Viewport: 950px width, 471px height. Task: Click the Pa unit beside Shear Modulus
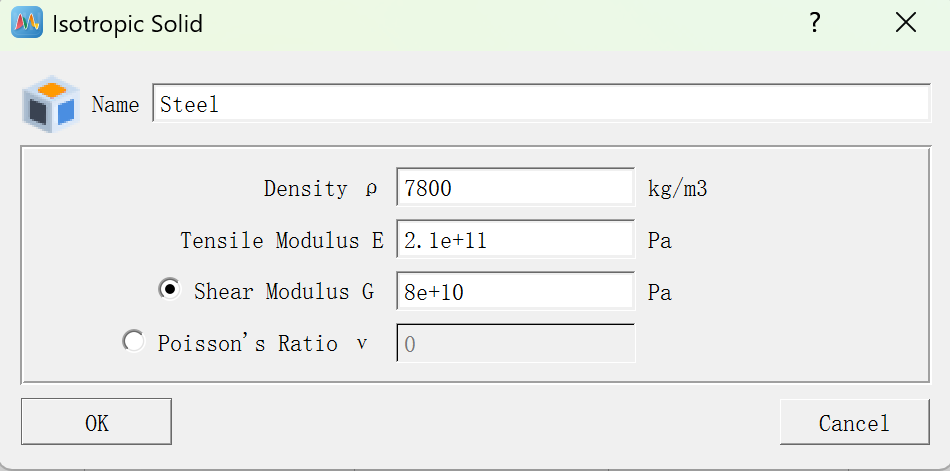(x=659, y=292)
